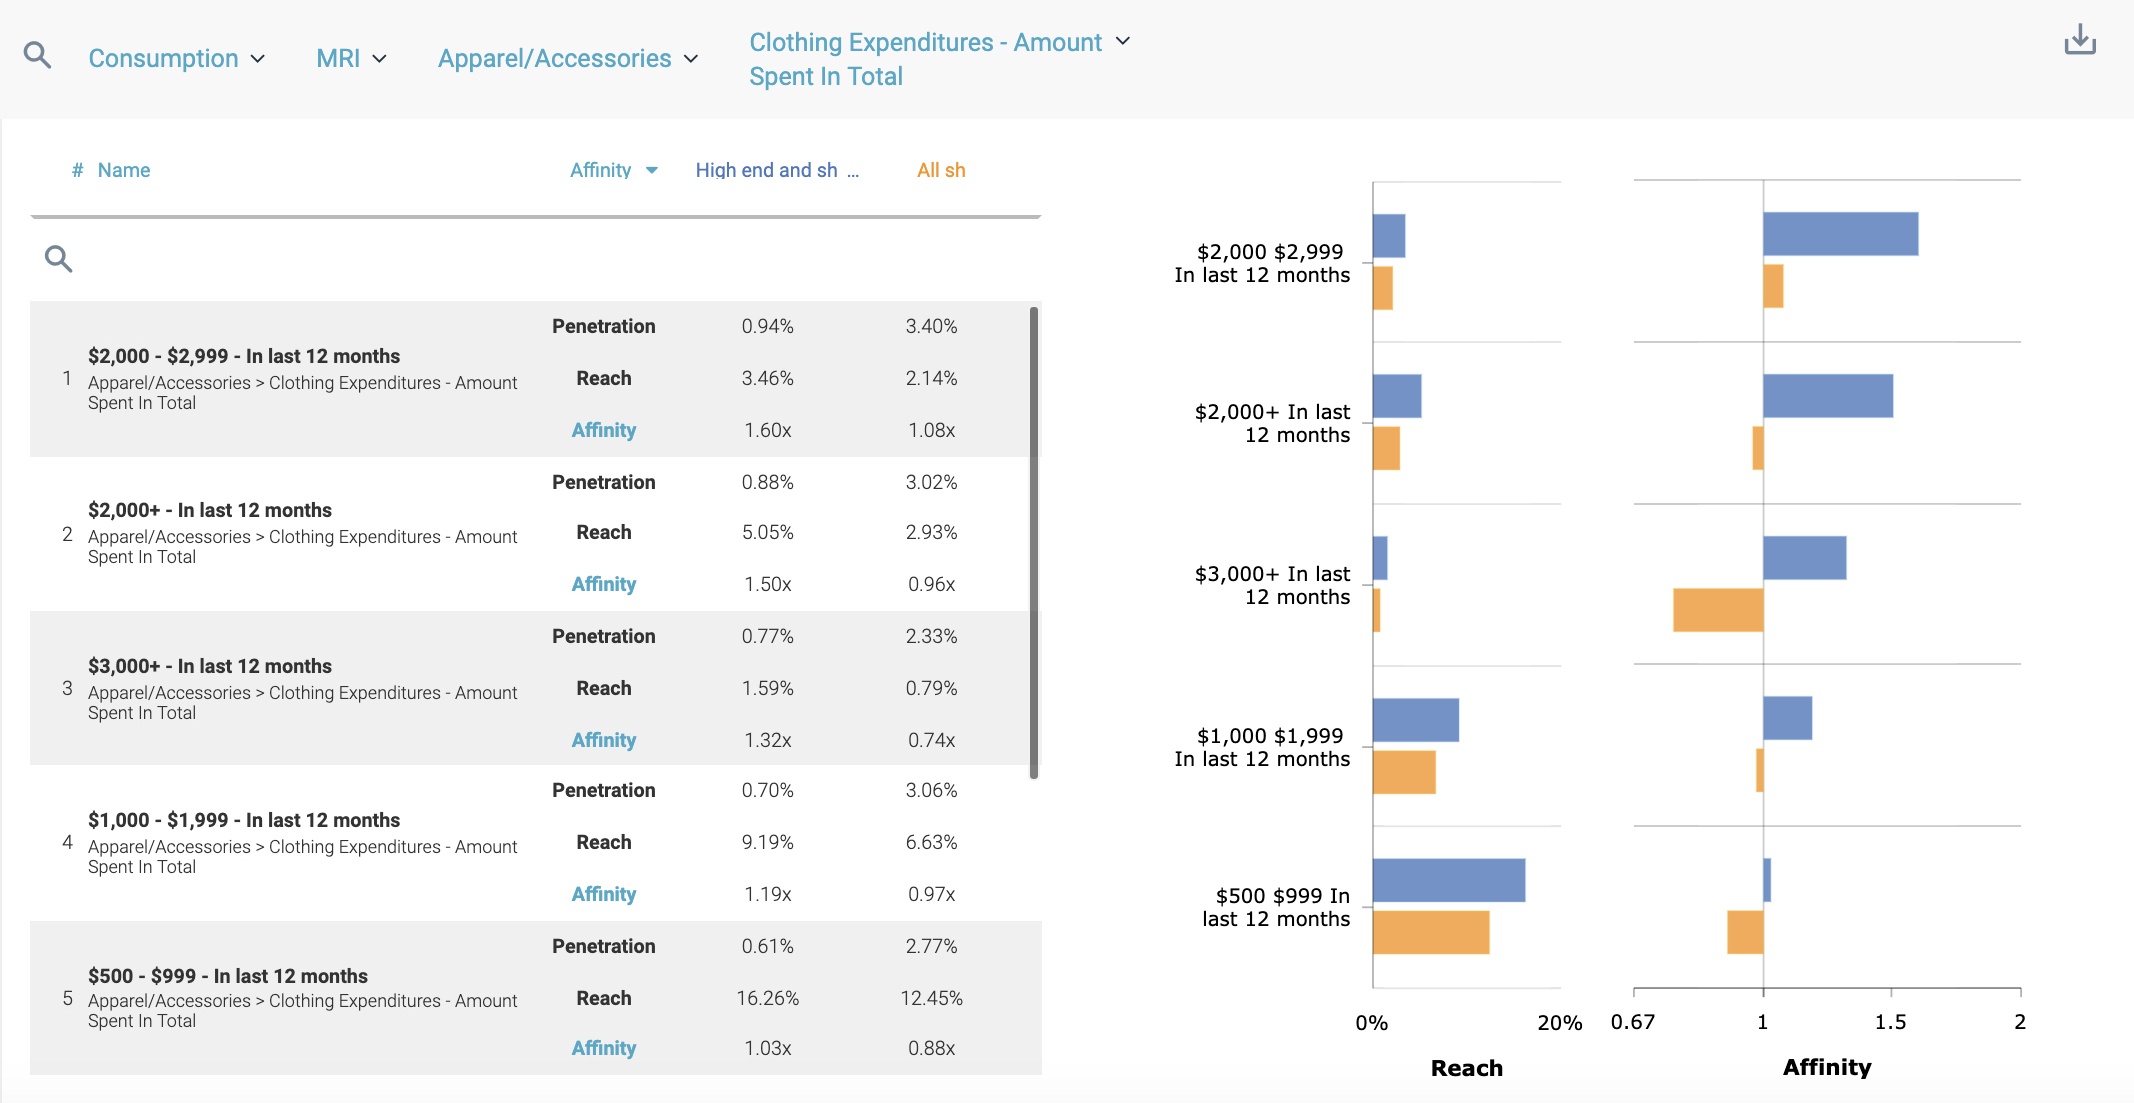This screenshot has height=1103, width=2134.
Task: Select the 'High end and sh…' column header
Action: pos(776,171)
